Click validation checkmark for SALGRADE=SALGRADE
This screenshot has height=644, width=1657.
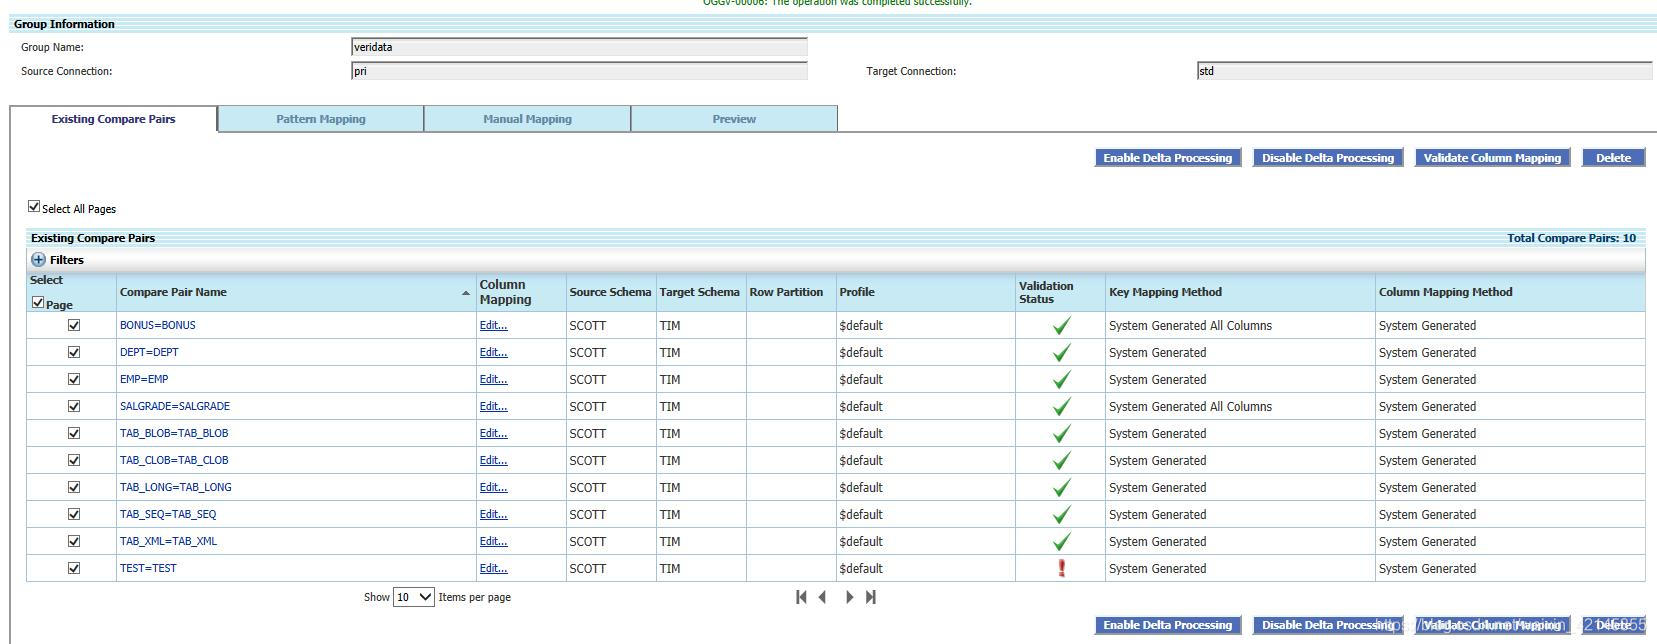pos(1061,407)
